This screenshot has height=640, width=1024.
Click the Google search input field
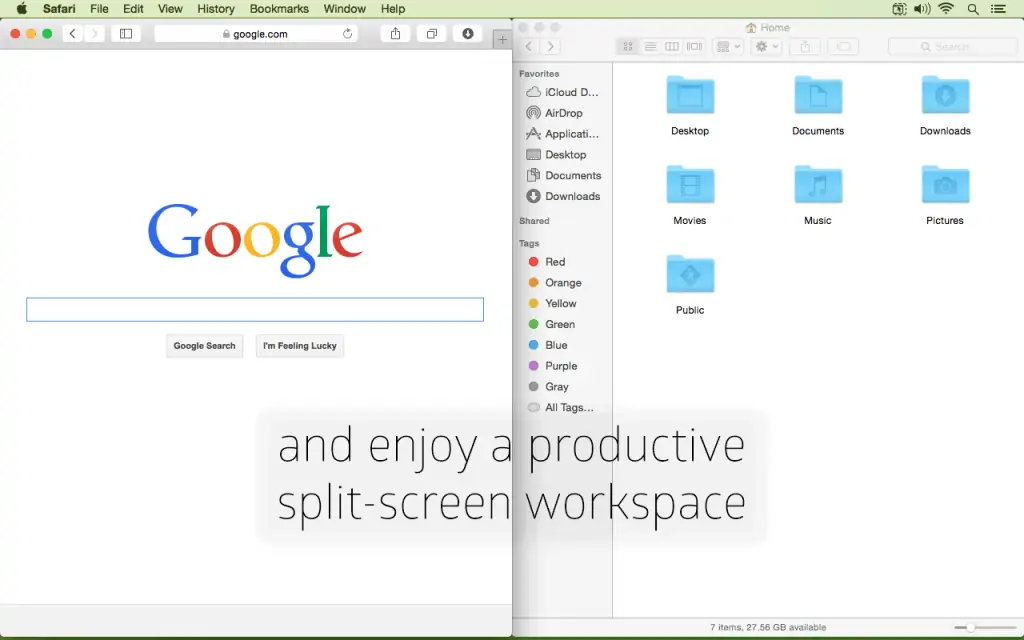click(255, 310)
